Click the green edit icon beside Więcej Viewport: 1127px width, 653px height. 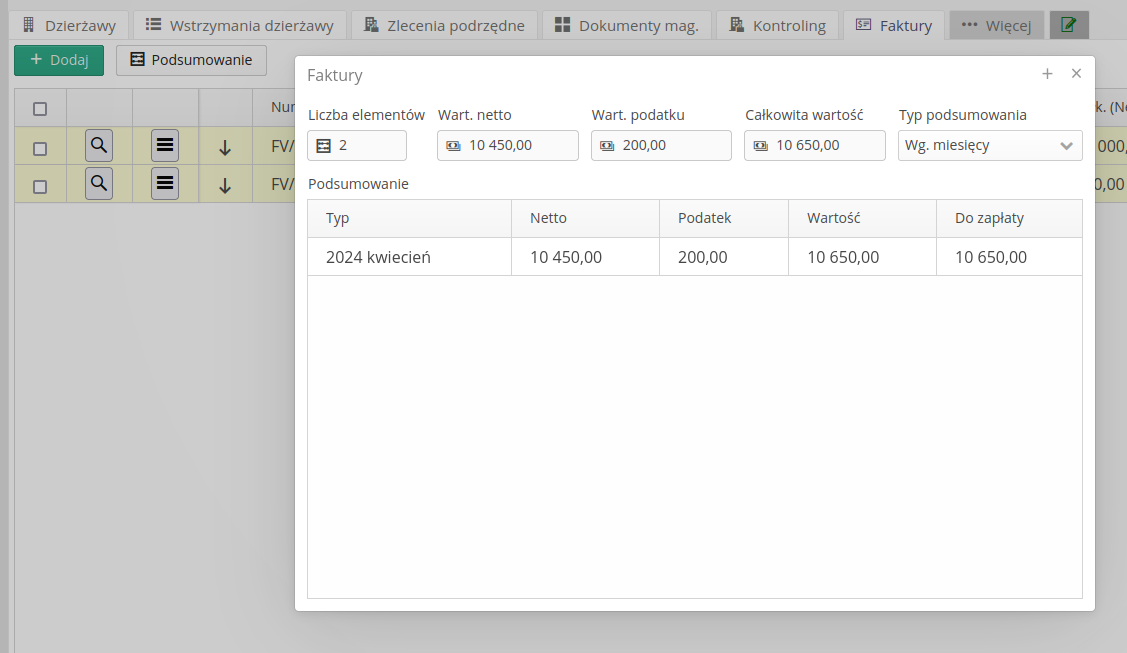point(1068,26)
